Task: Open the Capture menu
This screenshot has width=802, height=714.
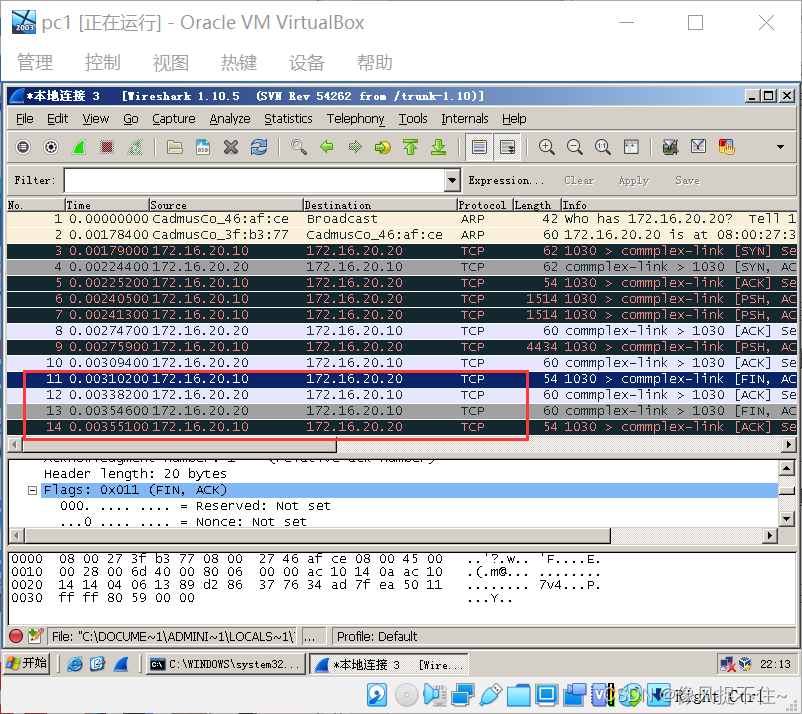Action: click(173, 119)
